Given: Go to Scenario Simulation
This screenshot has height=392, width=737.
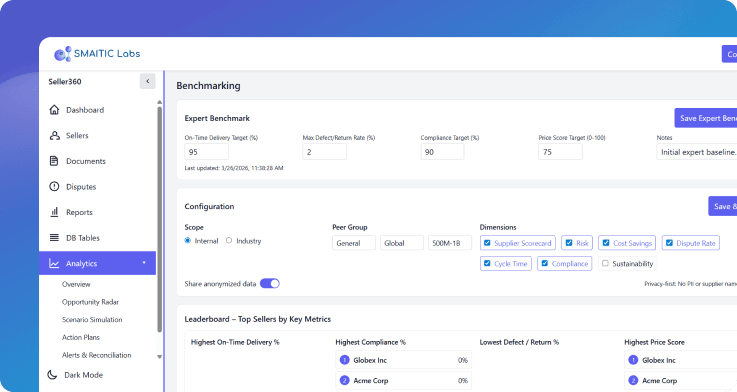Looking at the screenshot, I should click(x=92, y=320).
